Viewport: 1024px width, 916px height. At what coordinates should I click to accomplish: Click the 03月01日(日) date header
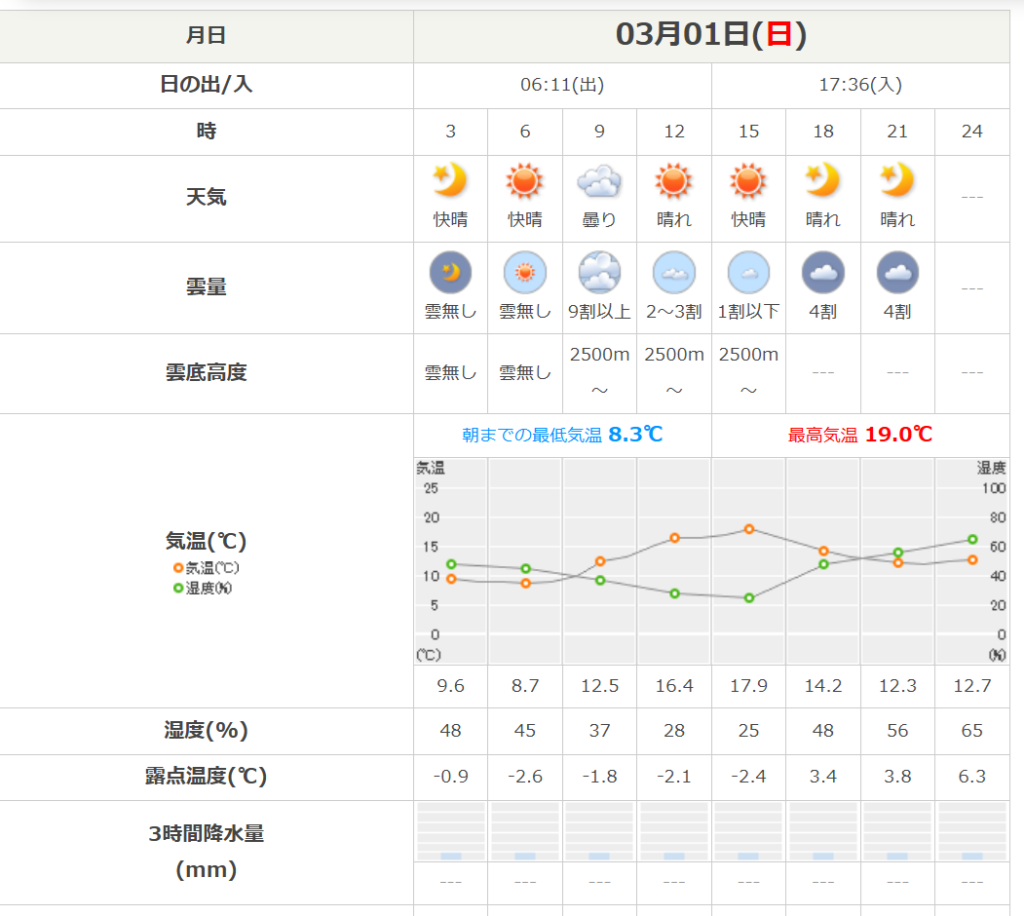711,35
